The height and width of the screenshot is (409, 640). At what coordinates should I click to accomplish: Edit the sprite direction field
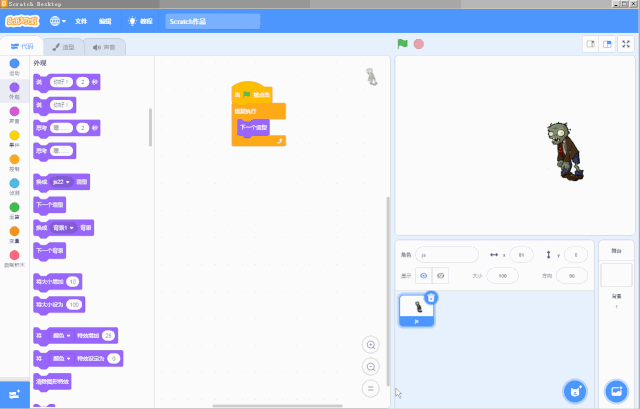(572, 276)
